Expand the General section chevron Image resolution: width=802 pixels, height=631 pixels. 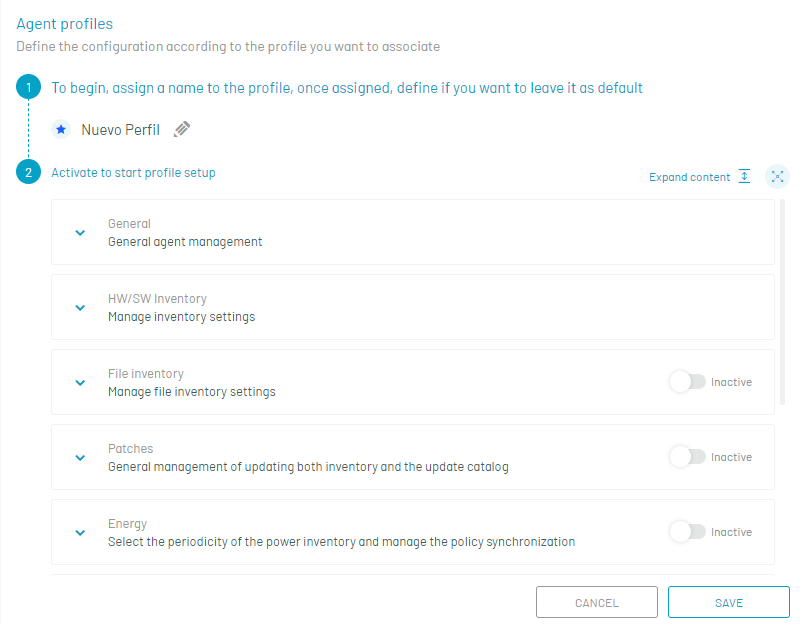coord(80,233)
